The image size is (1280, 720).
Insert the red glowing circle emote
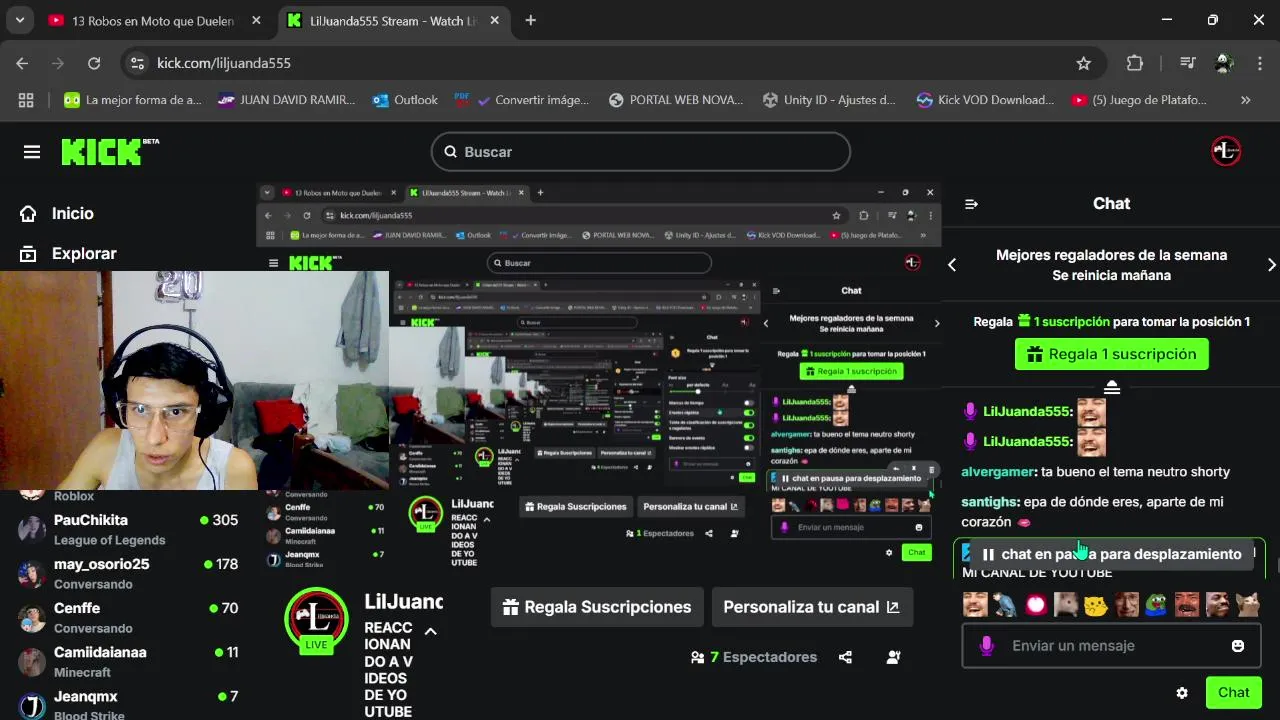click(x=1036, y=604)
